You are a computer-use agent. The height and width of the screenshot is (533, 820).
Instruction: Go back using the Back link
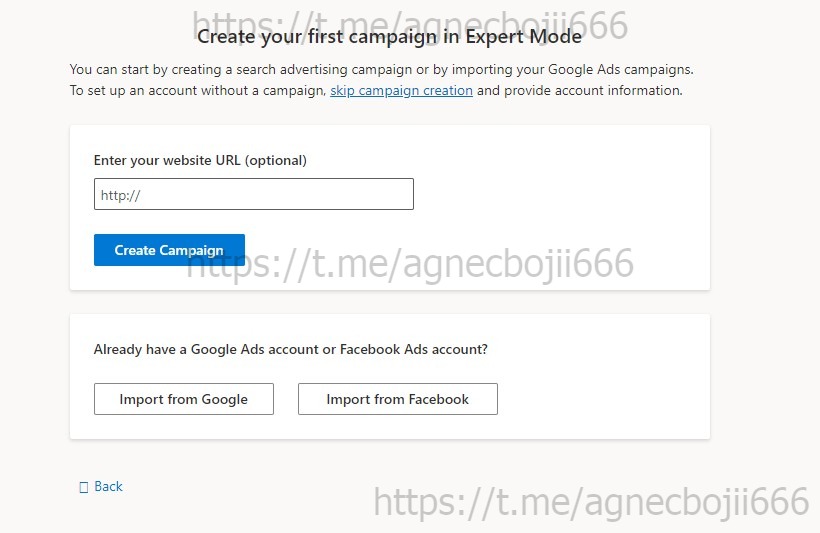(x=108, y=487)
